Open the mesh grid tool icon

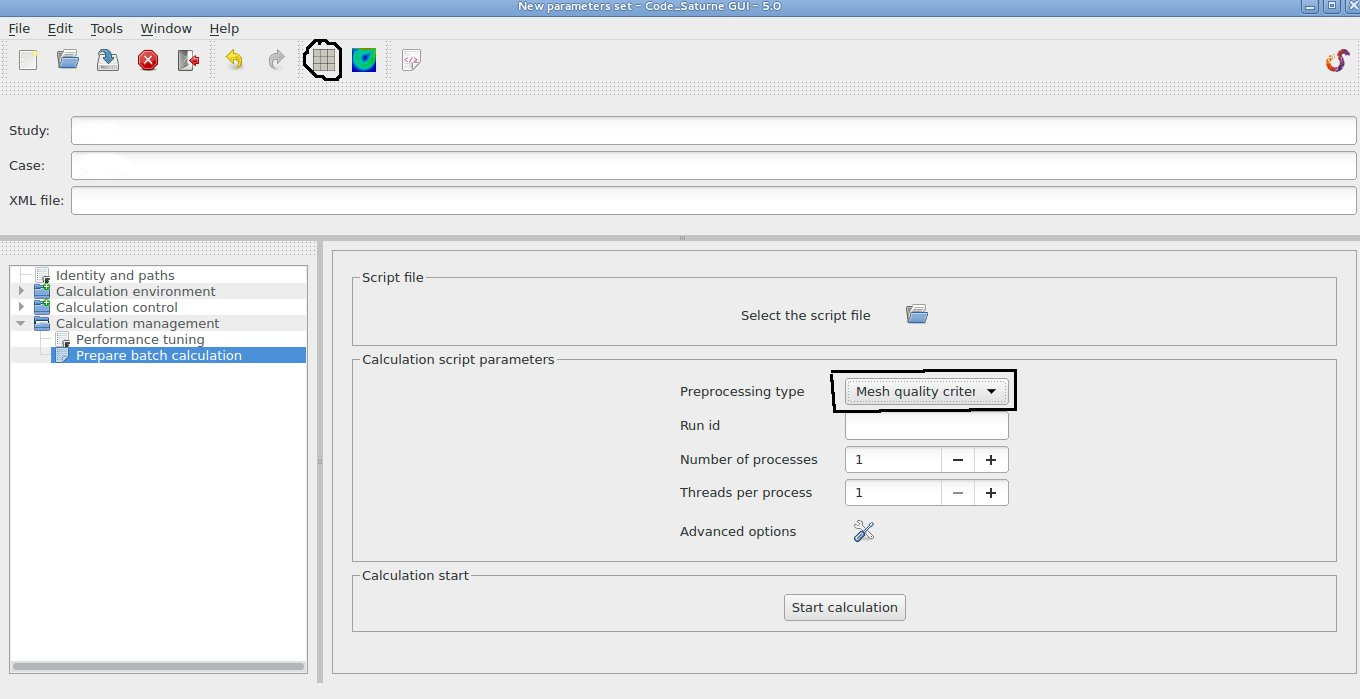[322, 61]
